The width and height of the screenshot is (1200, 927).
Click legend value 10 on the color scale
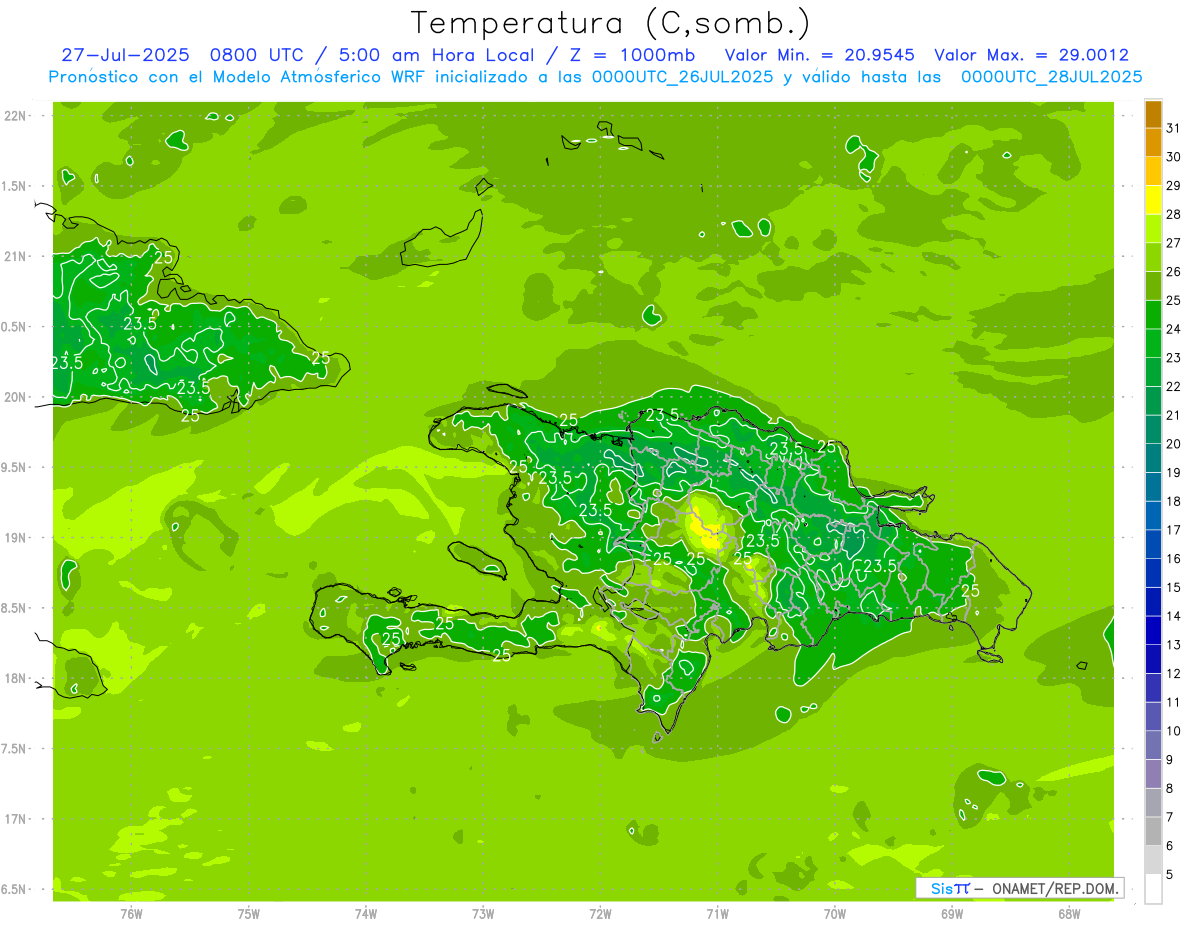point(1173,731)
